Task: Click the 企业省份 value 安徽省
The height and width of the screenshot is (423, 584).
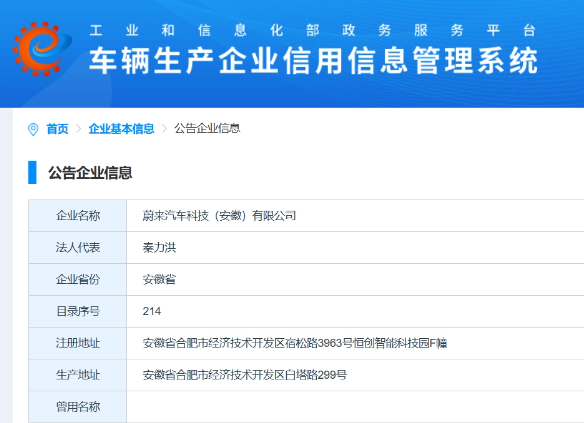Action: pos(159,279)
